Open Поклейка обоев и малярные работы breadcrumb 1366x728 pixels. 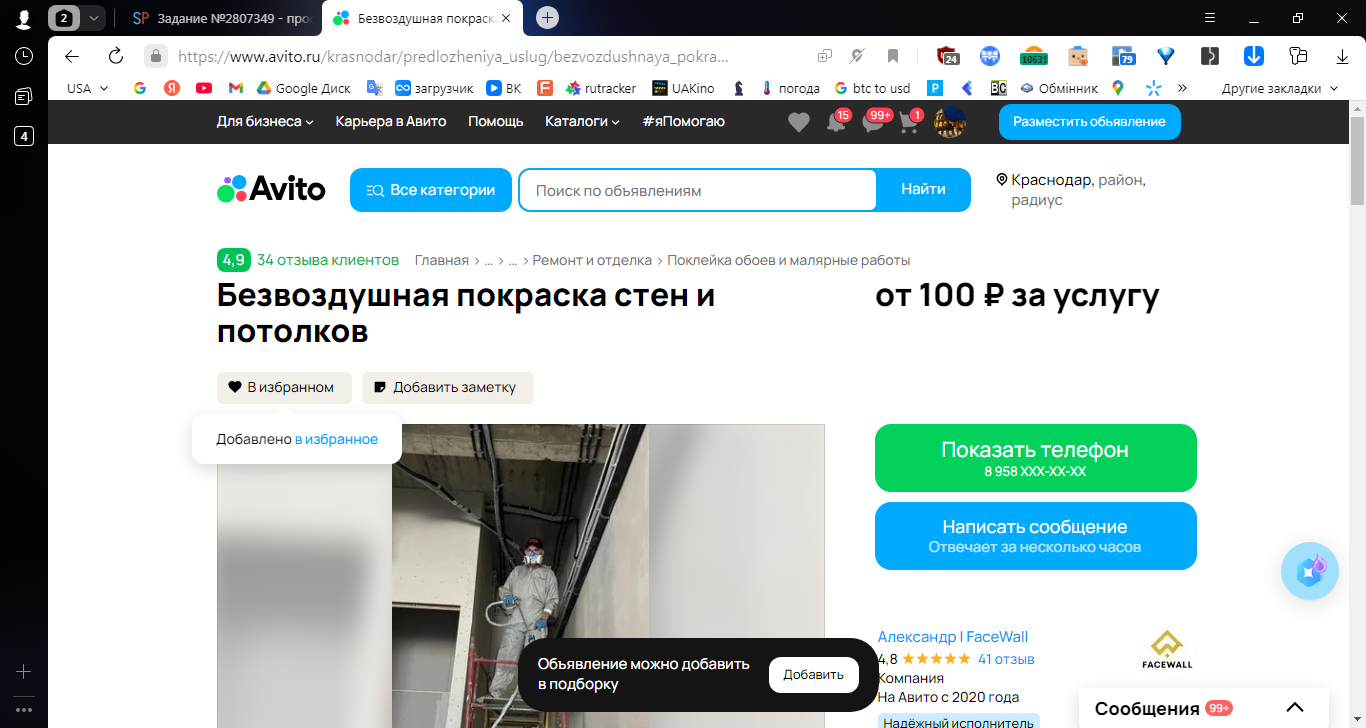tap(789, 260)
